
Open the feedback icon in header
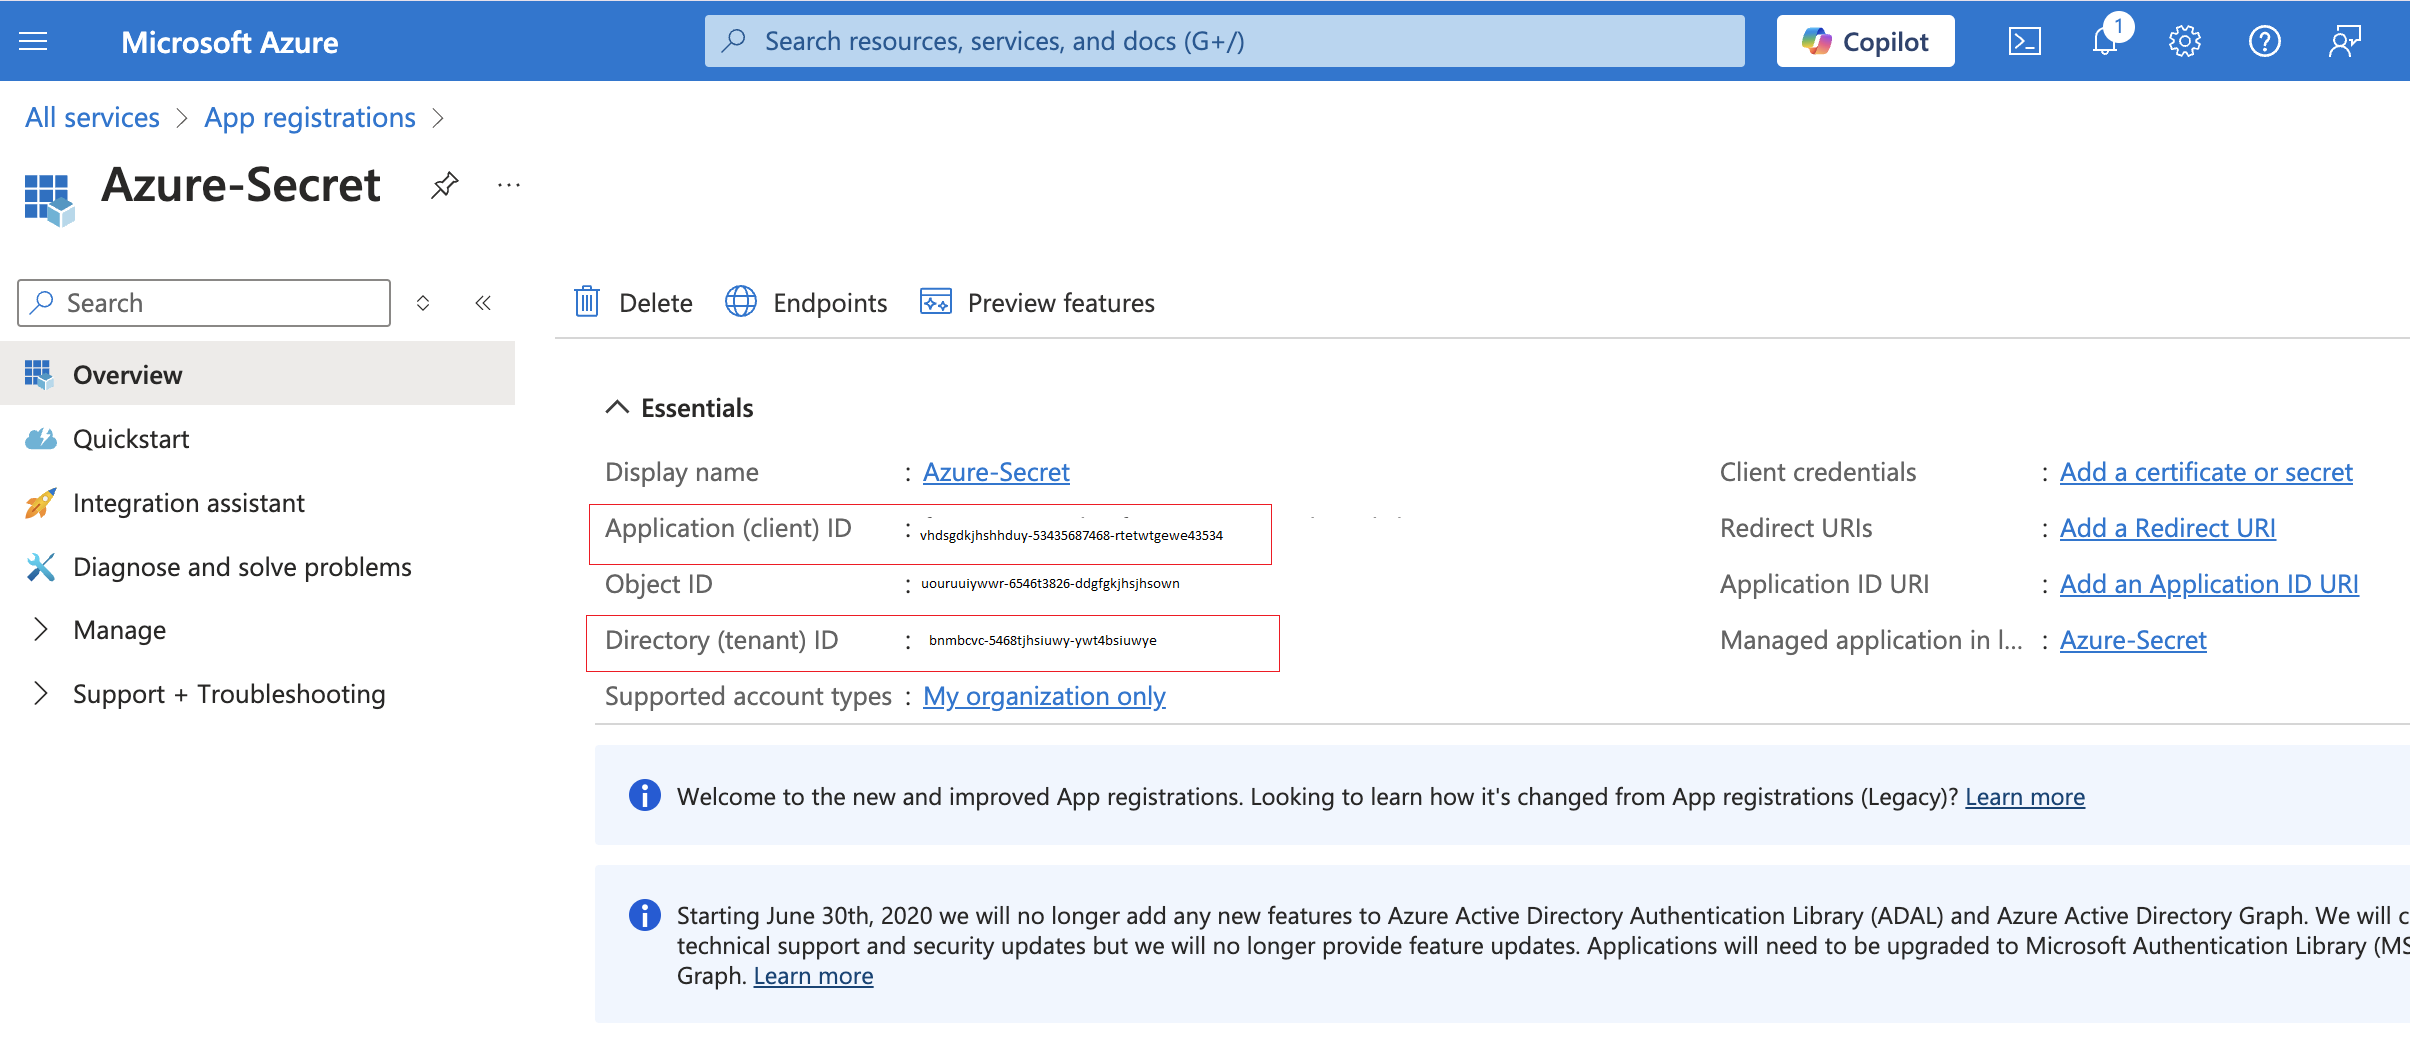pos(2344,41)
